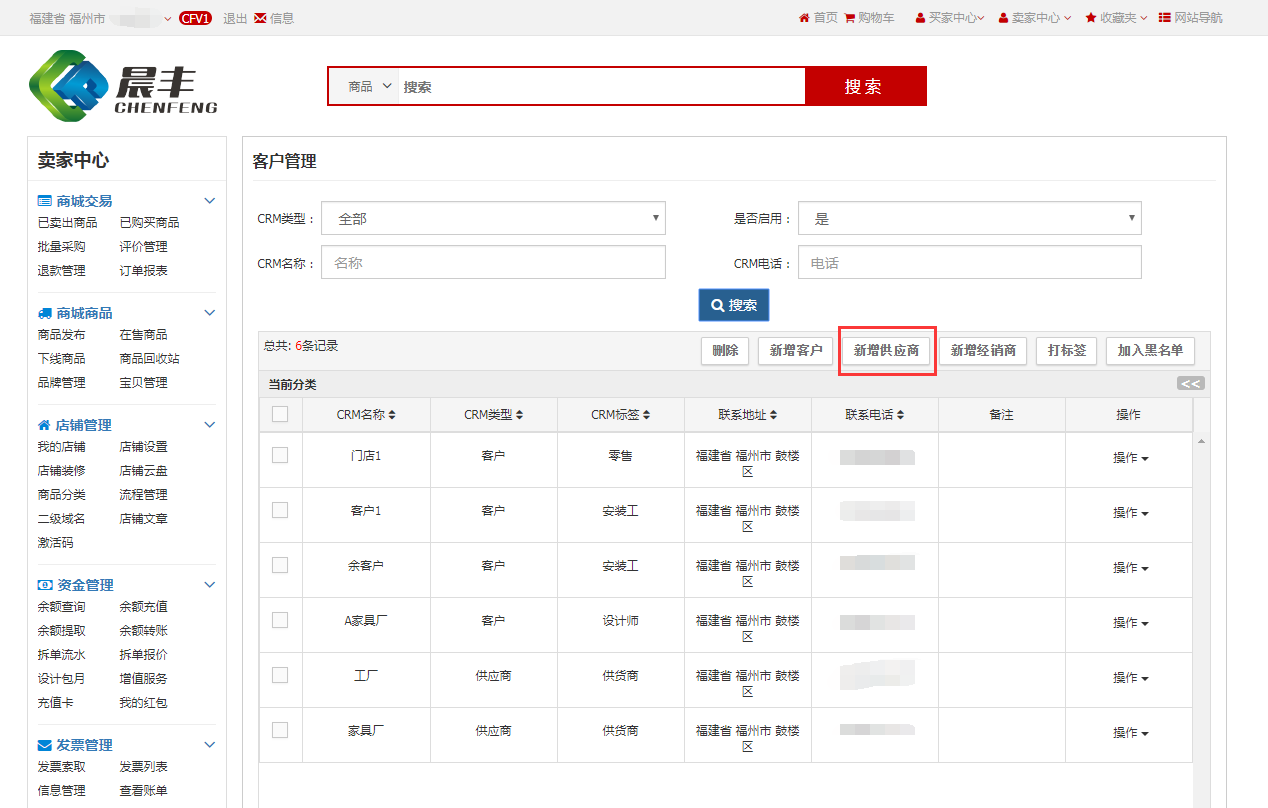Click the envelope 信息 message icon

[x=261, y=18]
